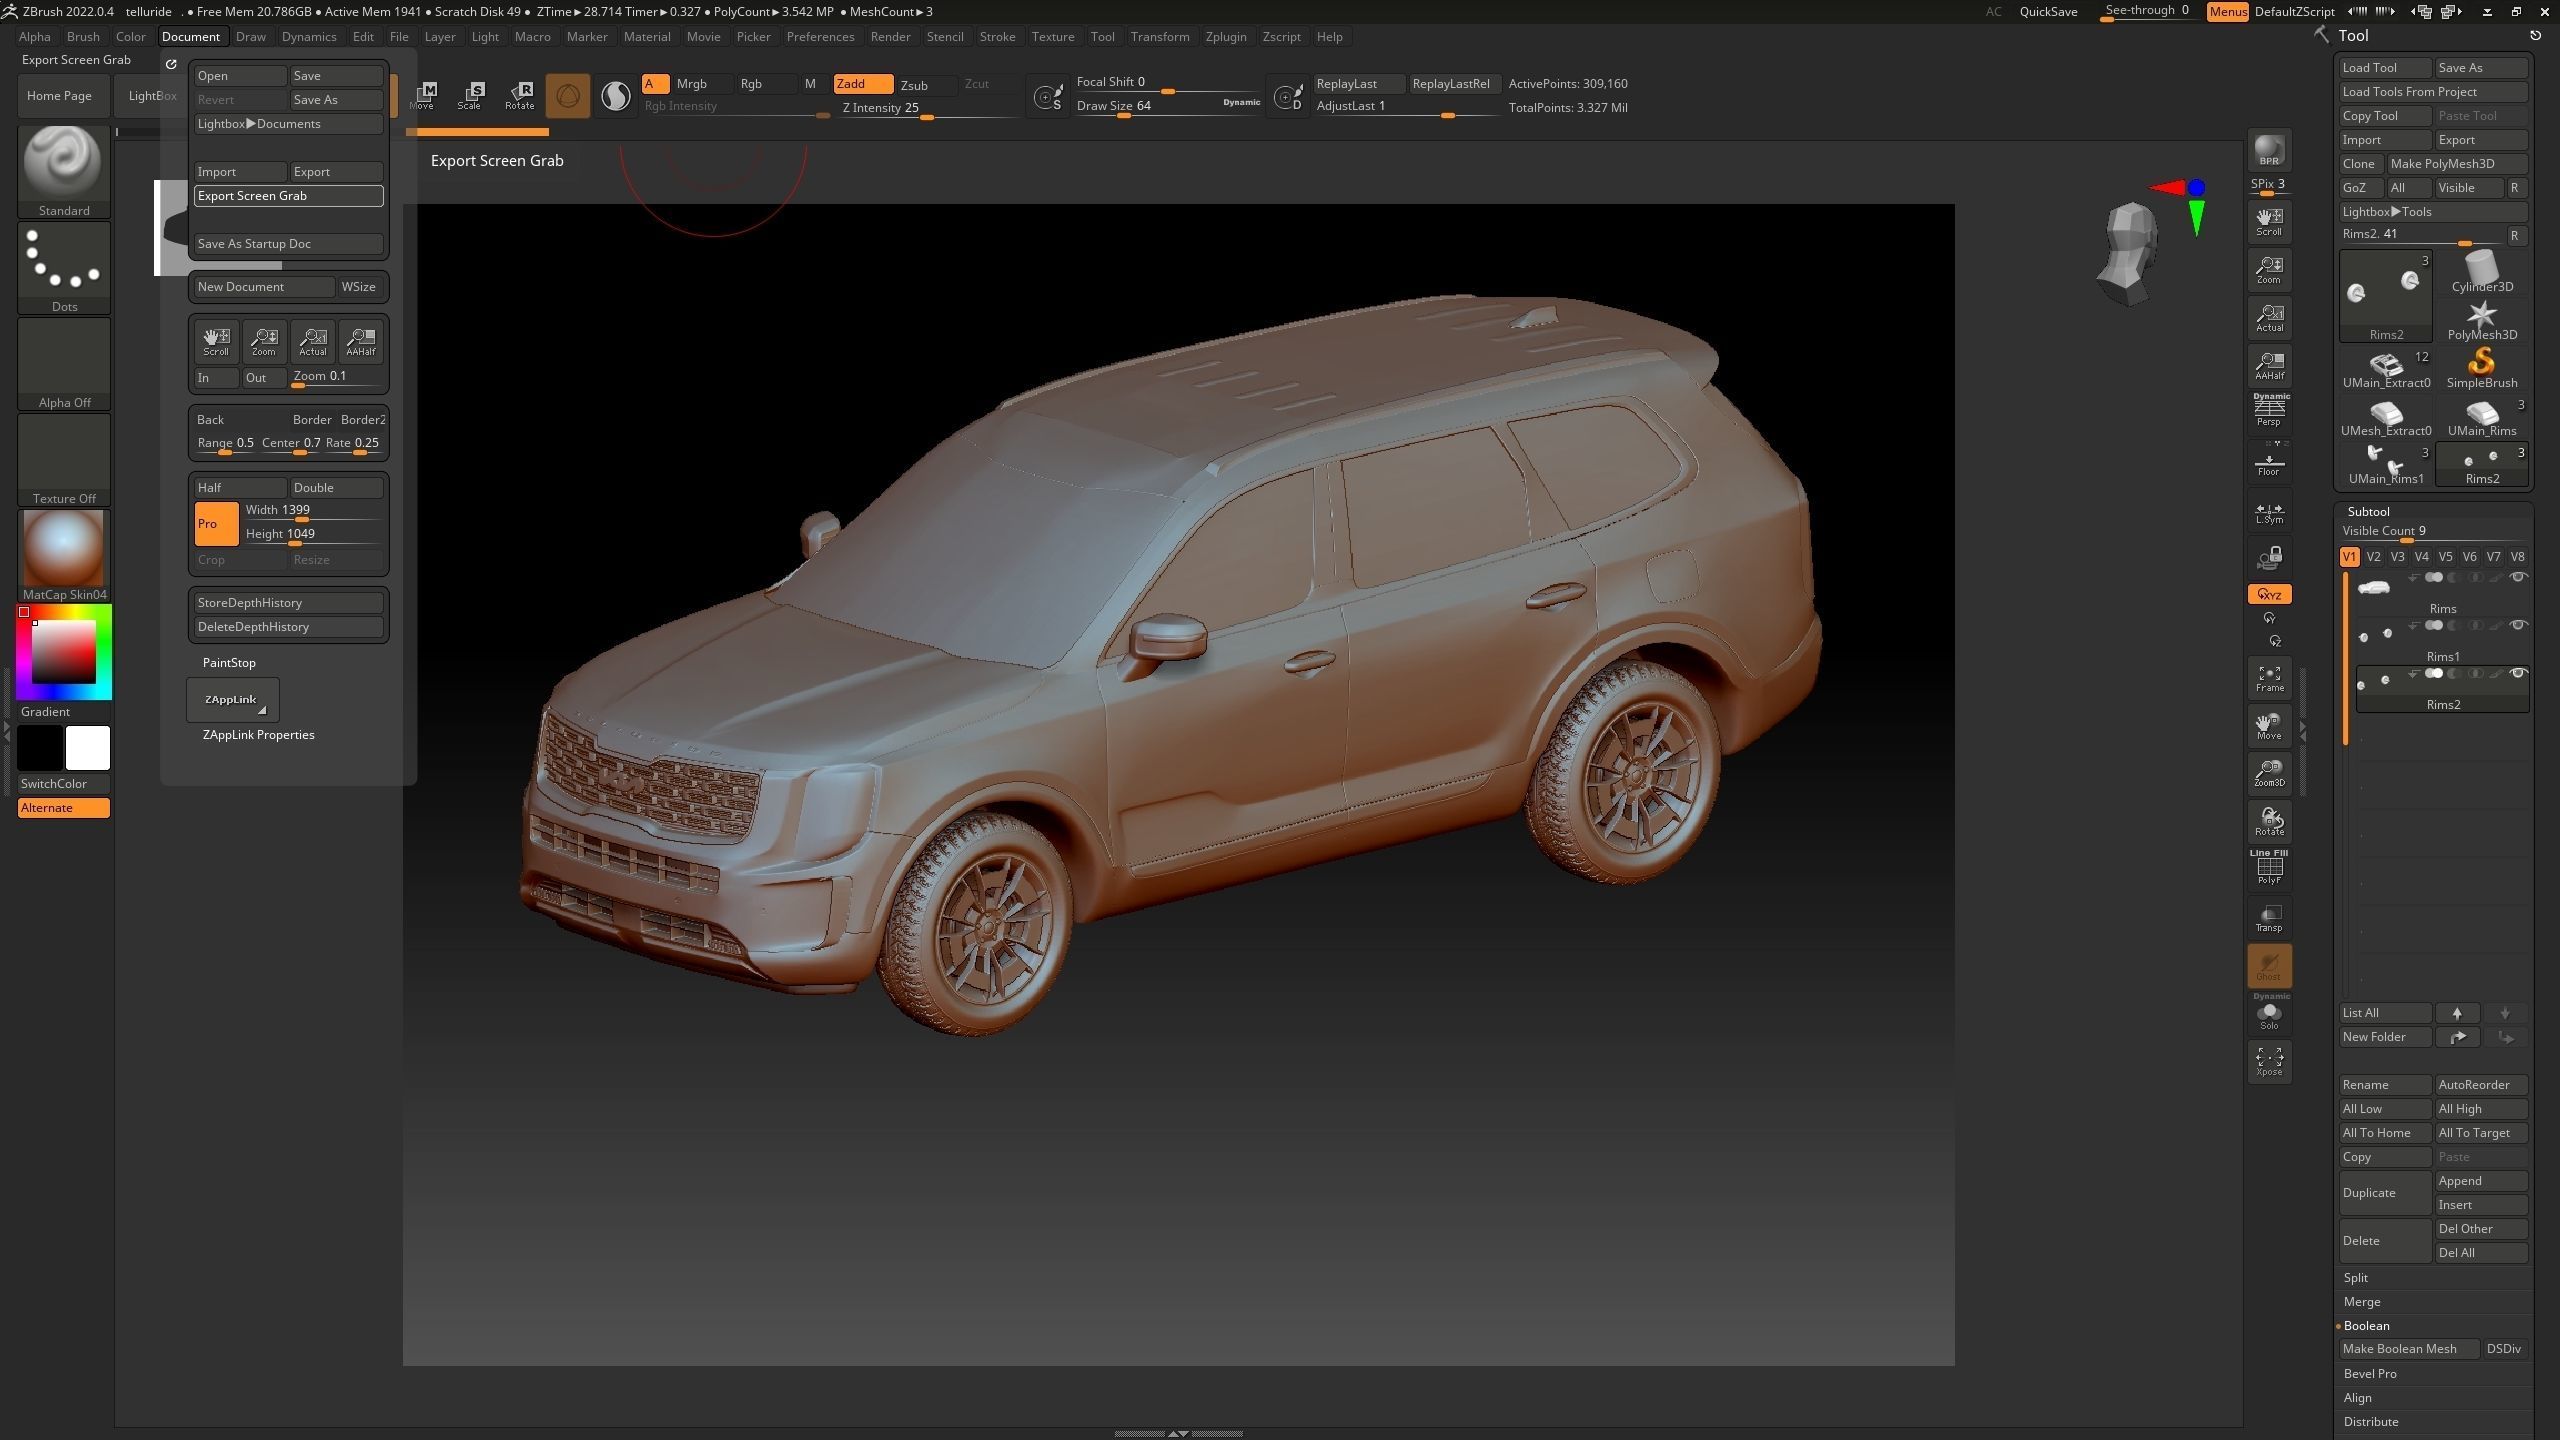The width and height of the screenshot is (2560, 1440).
Task: Click Make PolyMesh3D button
Action: (x=2457, y=164)
